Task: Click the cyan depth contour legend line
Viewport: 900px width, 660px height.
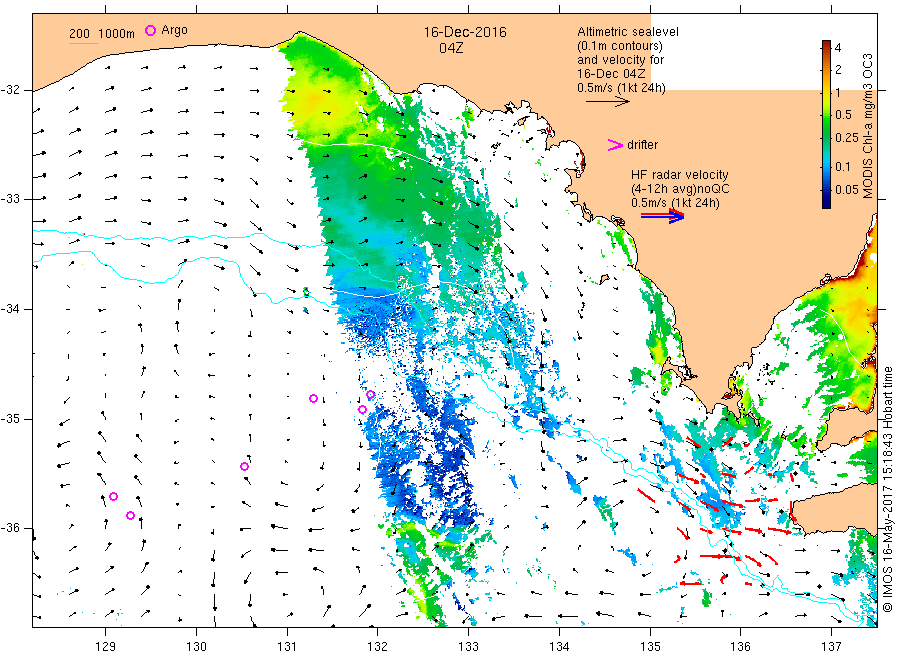Action: coord(83,44)
